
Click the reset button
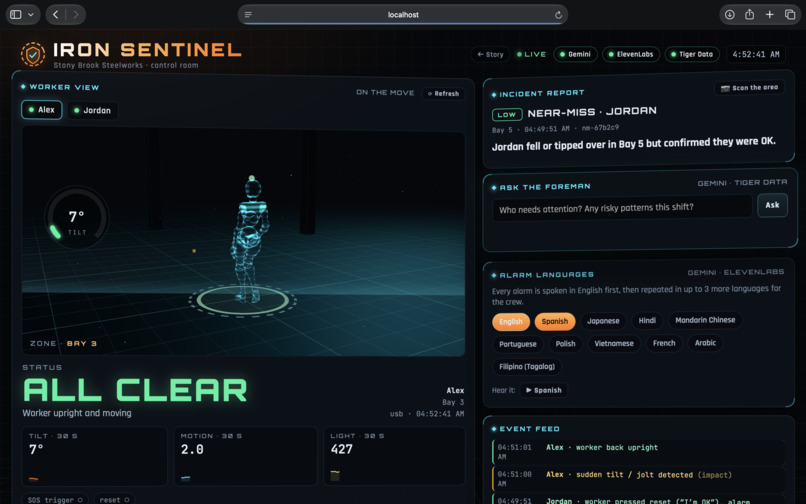115,499
